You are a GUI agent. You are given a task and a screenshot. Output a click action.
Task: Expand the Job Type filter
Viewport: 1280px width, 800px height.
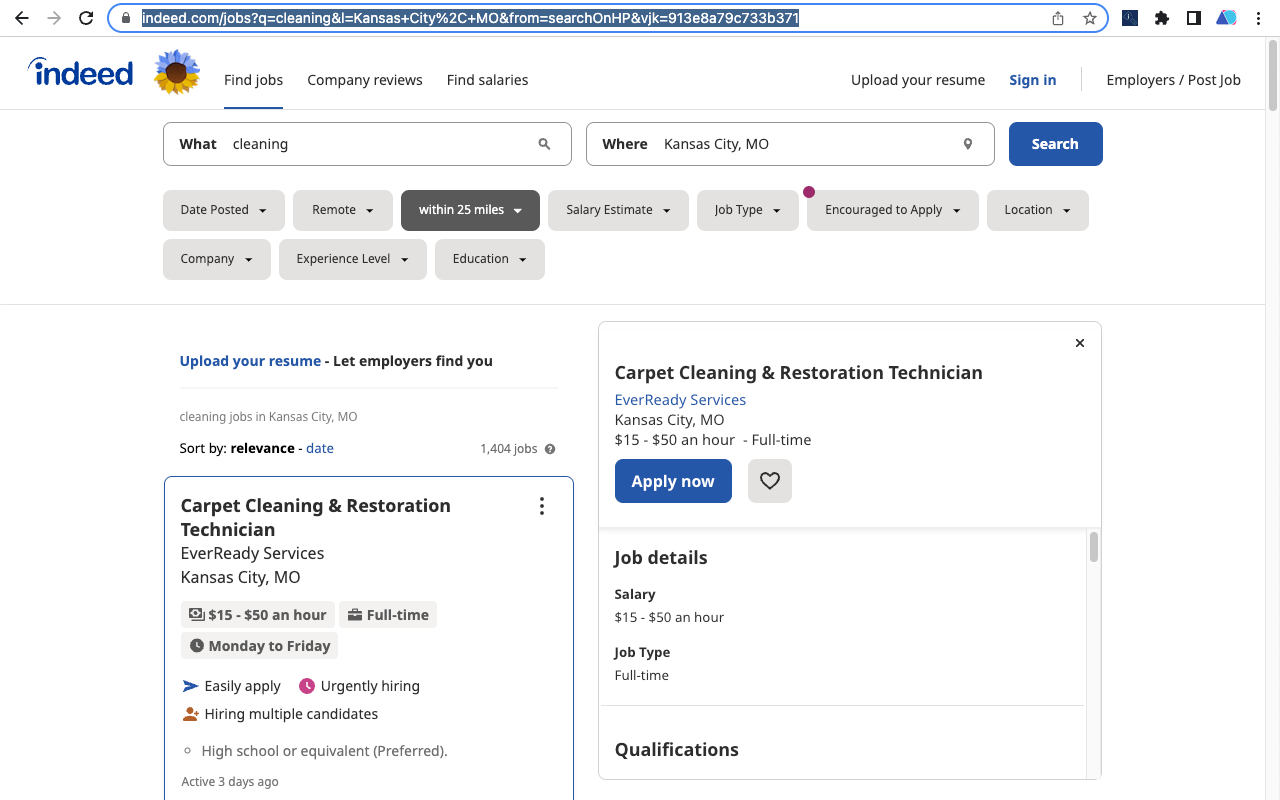(x=747, y=210)
